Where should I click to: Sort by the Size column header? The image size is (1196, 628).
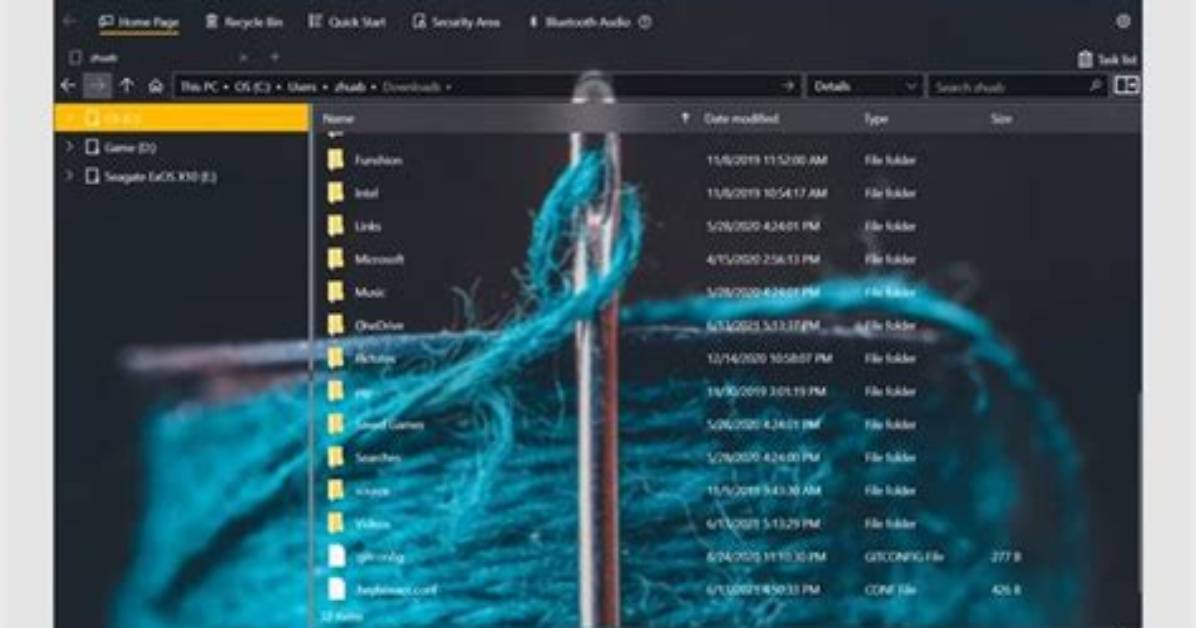(x=1001, y=118)
